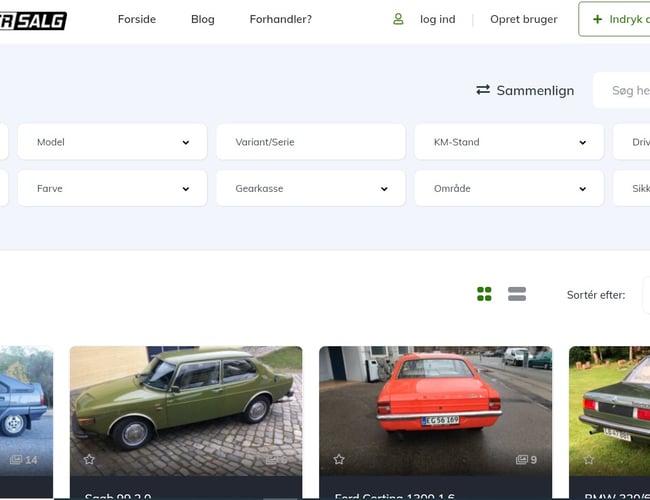Click the compare arrows icon
The width and height of the screenshot is (650, 500).
pyautogui.click(x=483, y=90)
